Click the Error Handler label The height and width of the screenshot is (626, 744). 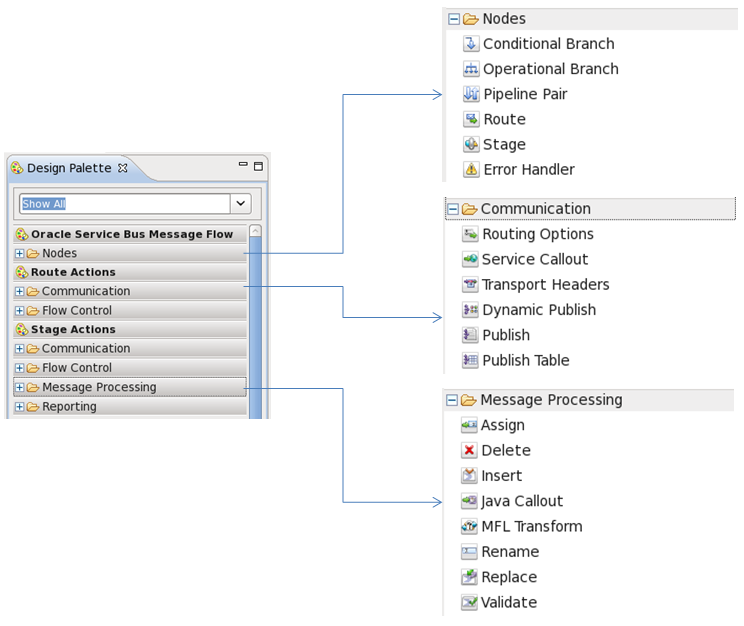[x=529, y=169]
